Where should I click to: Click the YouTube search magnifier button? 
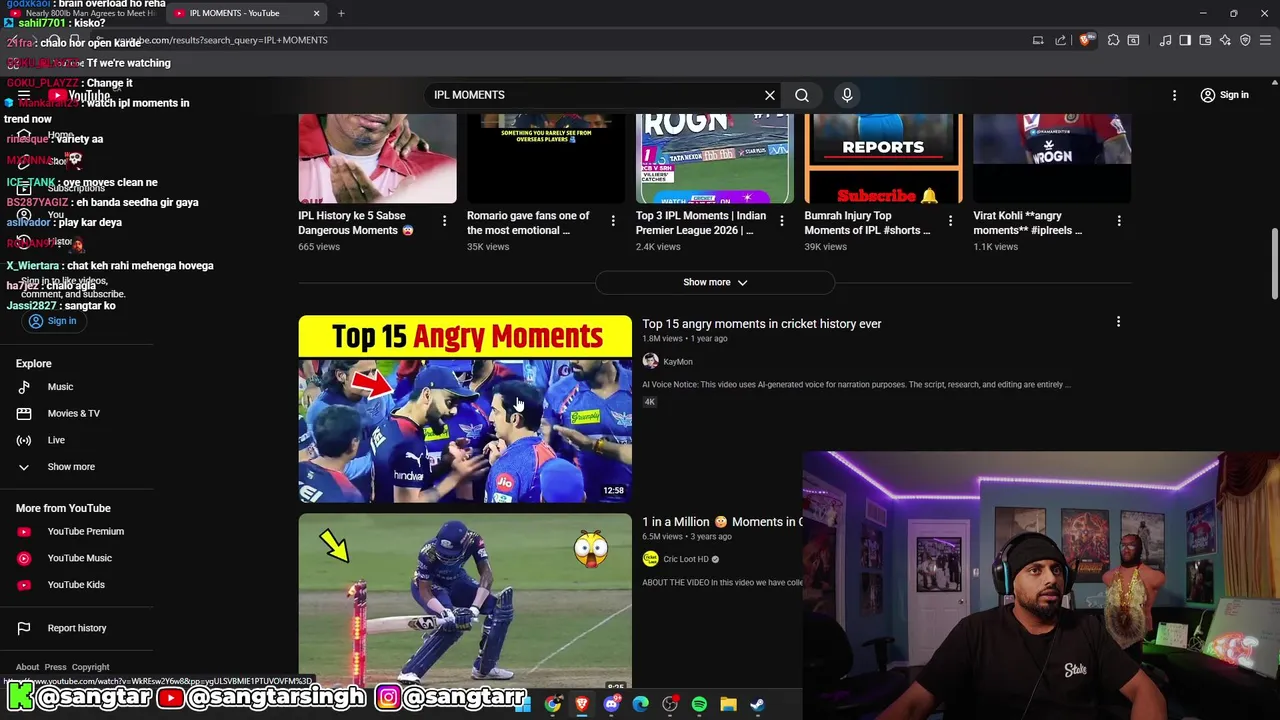[802, 95]
